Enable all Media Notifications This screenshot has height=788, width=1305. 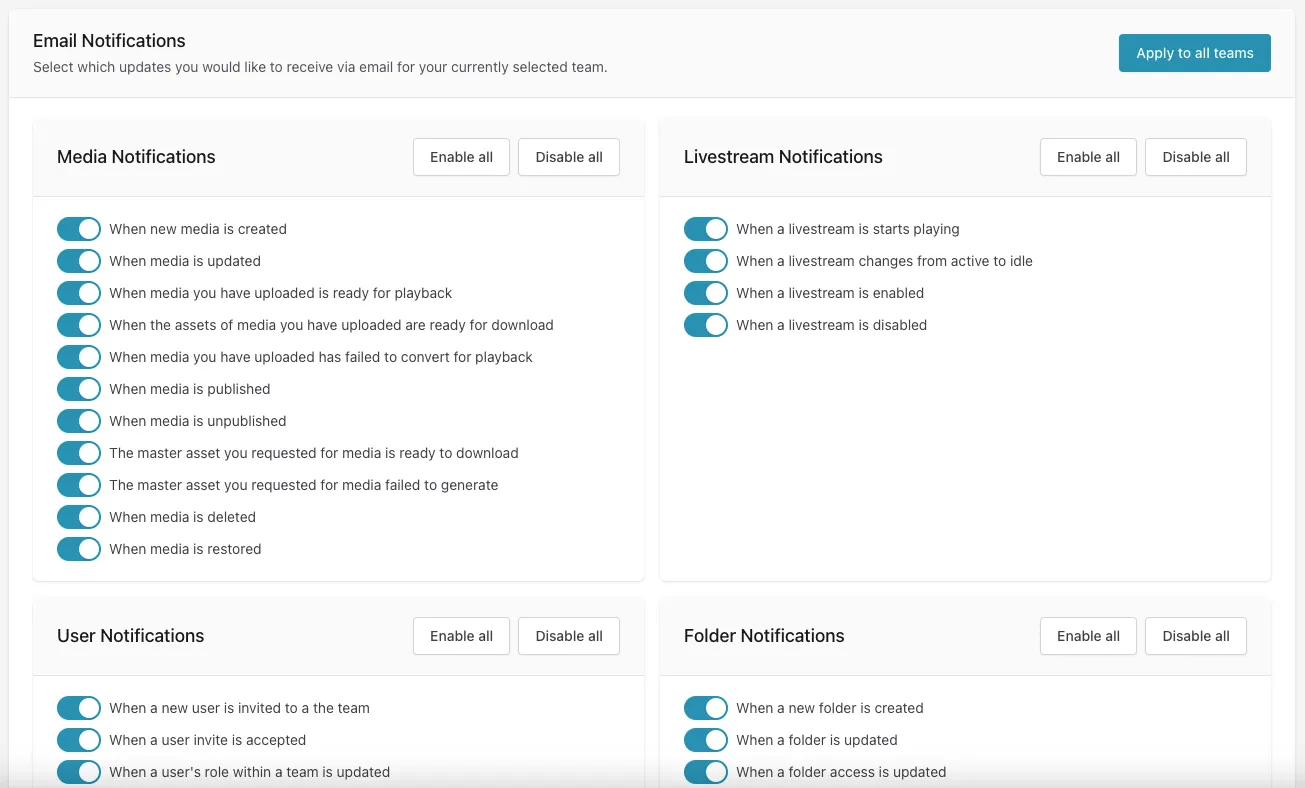pyautogui.click(x=461, y=157)
